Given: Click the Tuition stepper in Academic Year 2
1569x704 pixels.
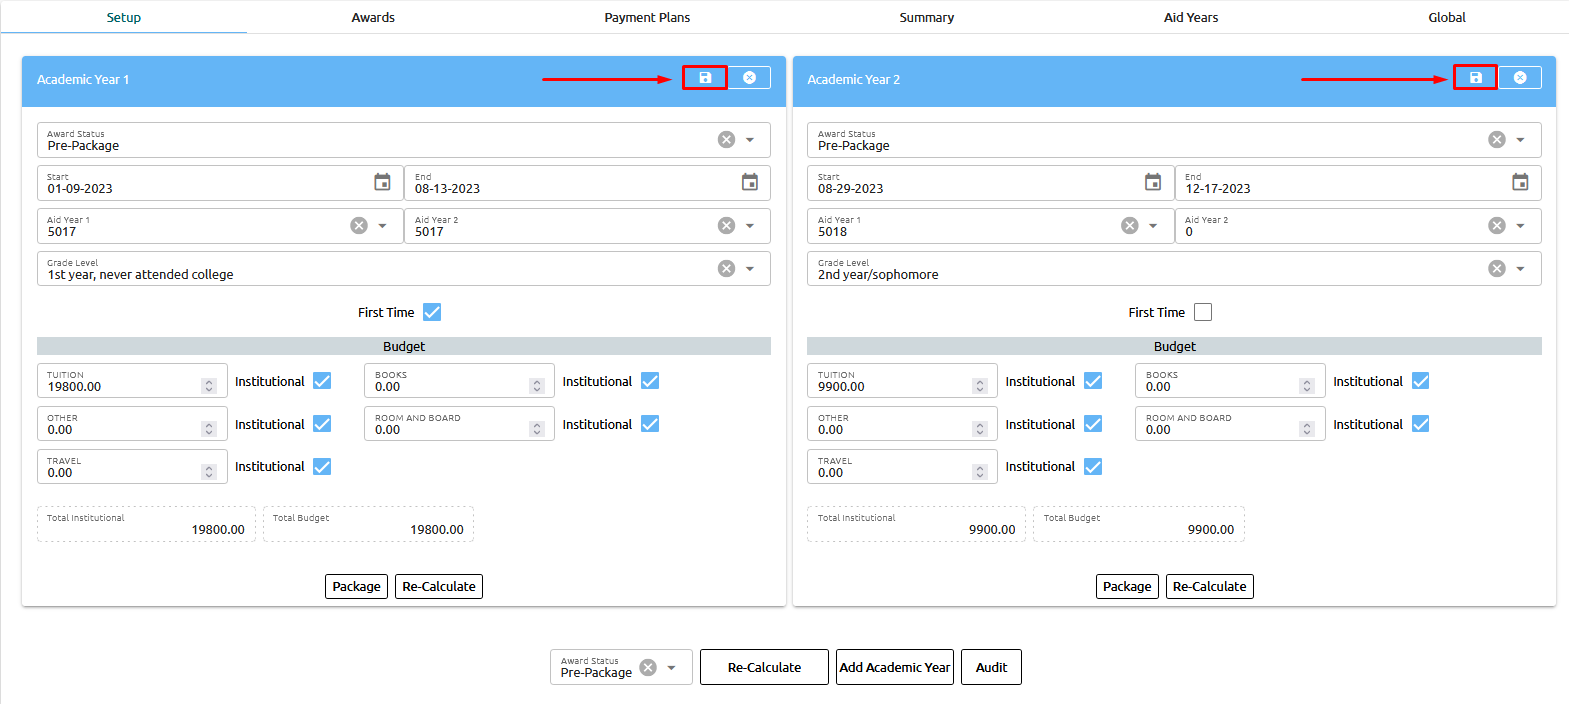Looking at the screenshot, I should pyautogui.click(x=980, y=386).
